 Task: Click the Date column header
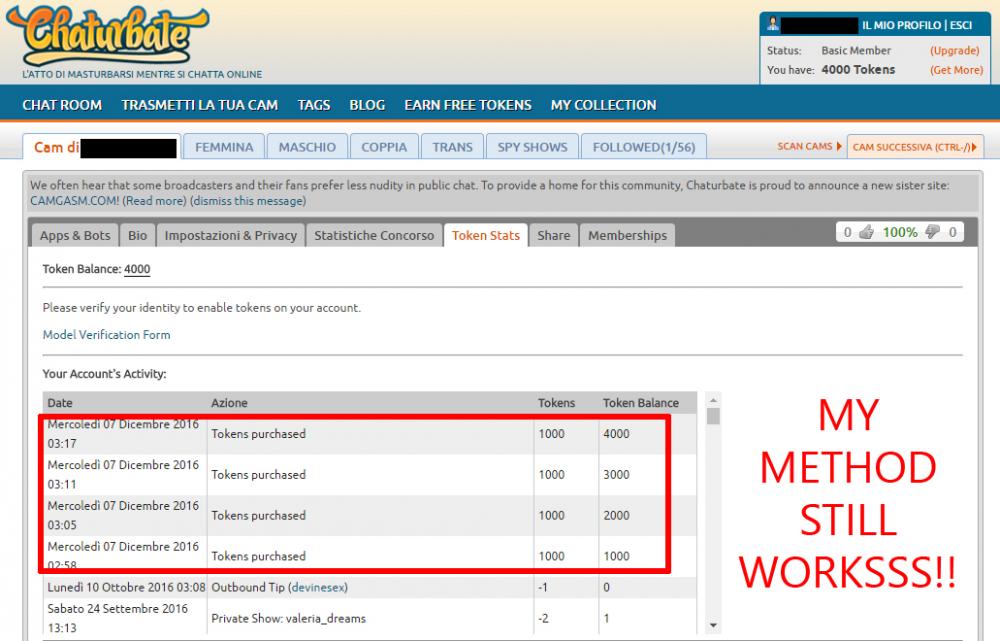pyautogui.click(x=60, y=403)
